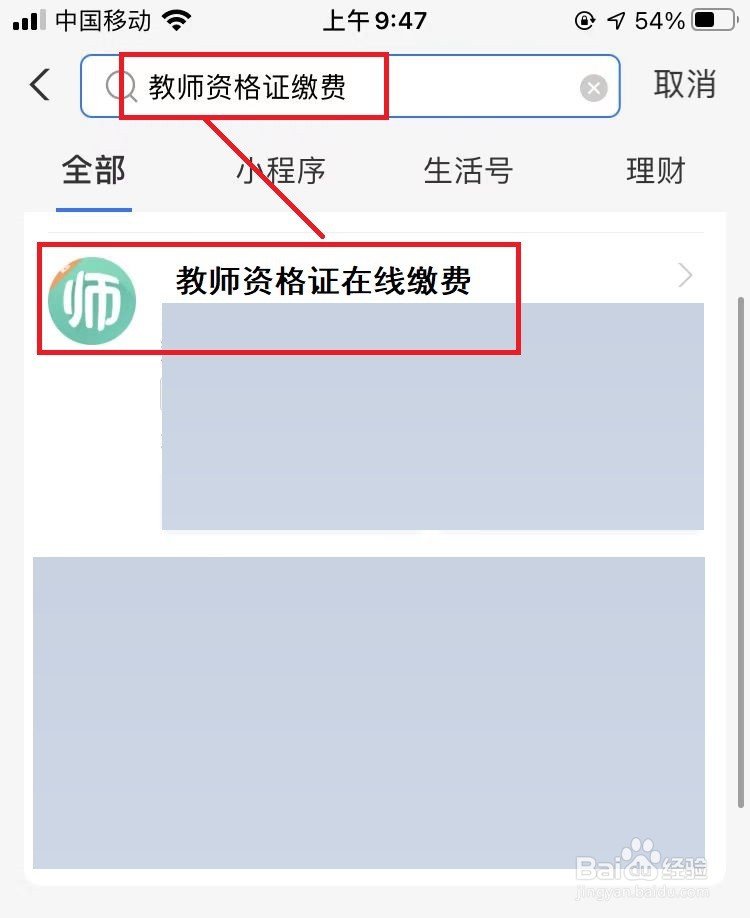Screen dimensions: 750x918
Task: Tap the 中国移动 carrier label
Action: [103, 21]
